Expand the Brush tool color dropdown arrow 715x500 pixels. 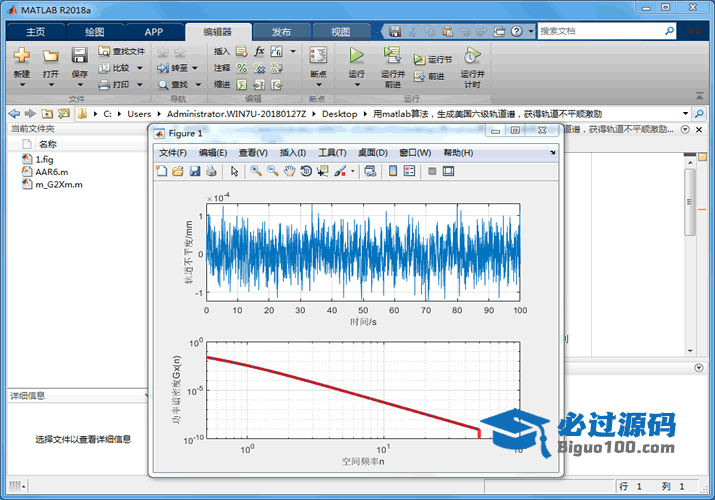352,172
